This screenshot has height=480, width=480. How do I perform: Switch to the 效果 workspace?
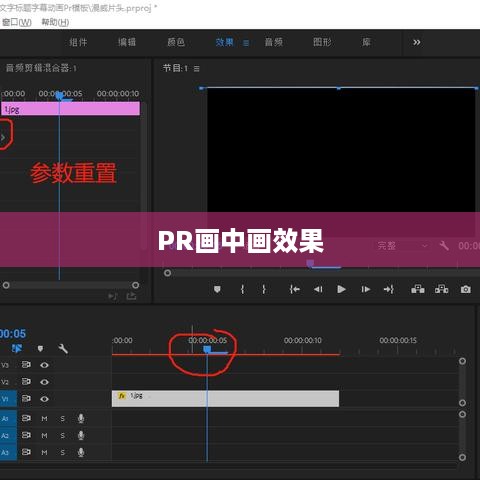point(224,42)
